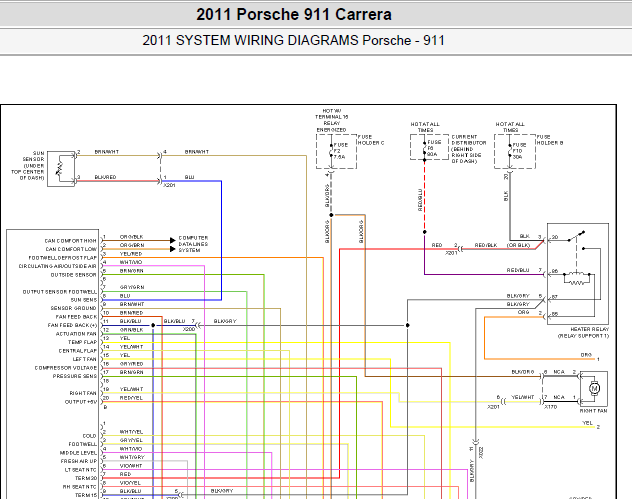Click the heater relay coil resistor symbol

(x=576, y=283)
